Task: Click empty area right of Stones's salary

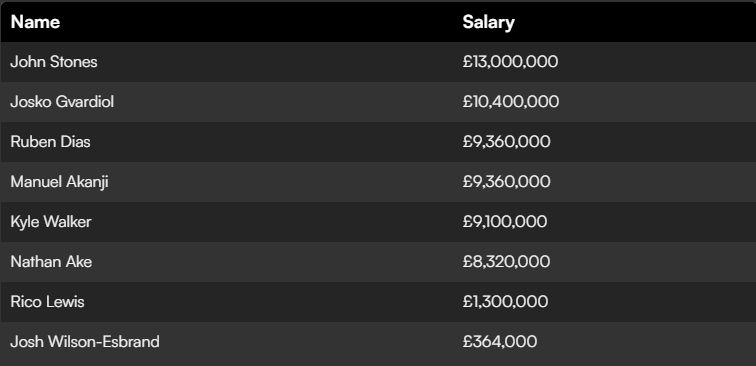Action: (x=656, y=62)
